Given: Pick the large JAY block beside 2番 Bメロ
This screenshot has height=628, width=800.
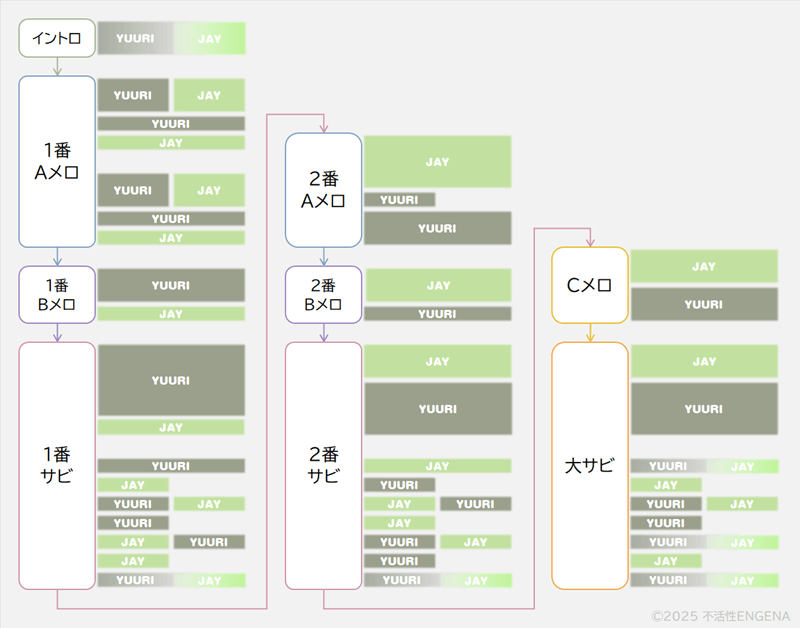Looking at the screenshot, I should point(437,285).
